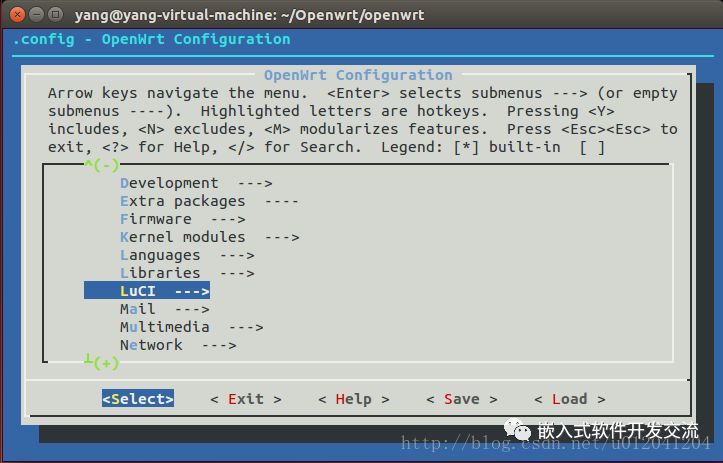Open the Kernel modules submenu
Image resolution: width=723 pixels, height=463 pixels.
coord(209,237)
